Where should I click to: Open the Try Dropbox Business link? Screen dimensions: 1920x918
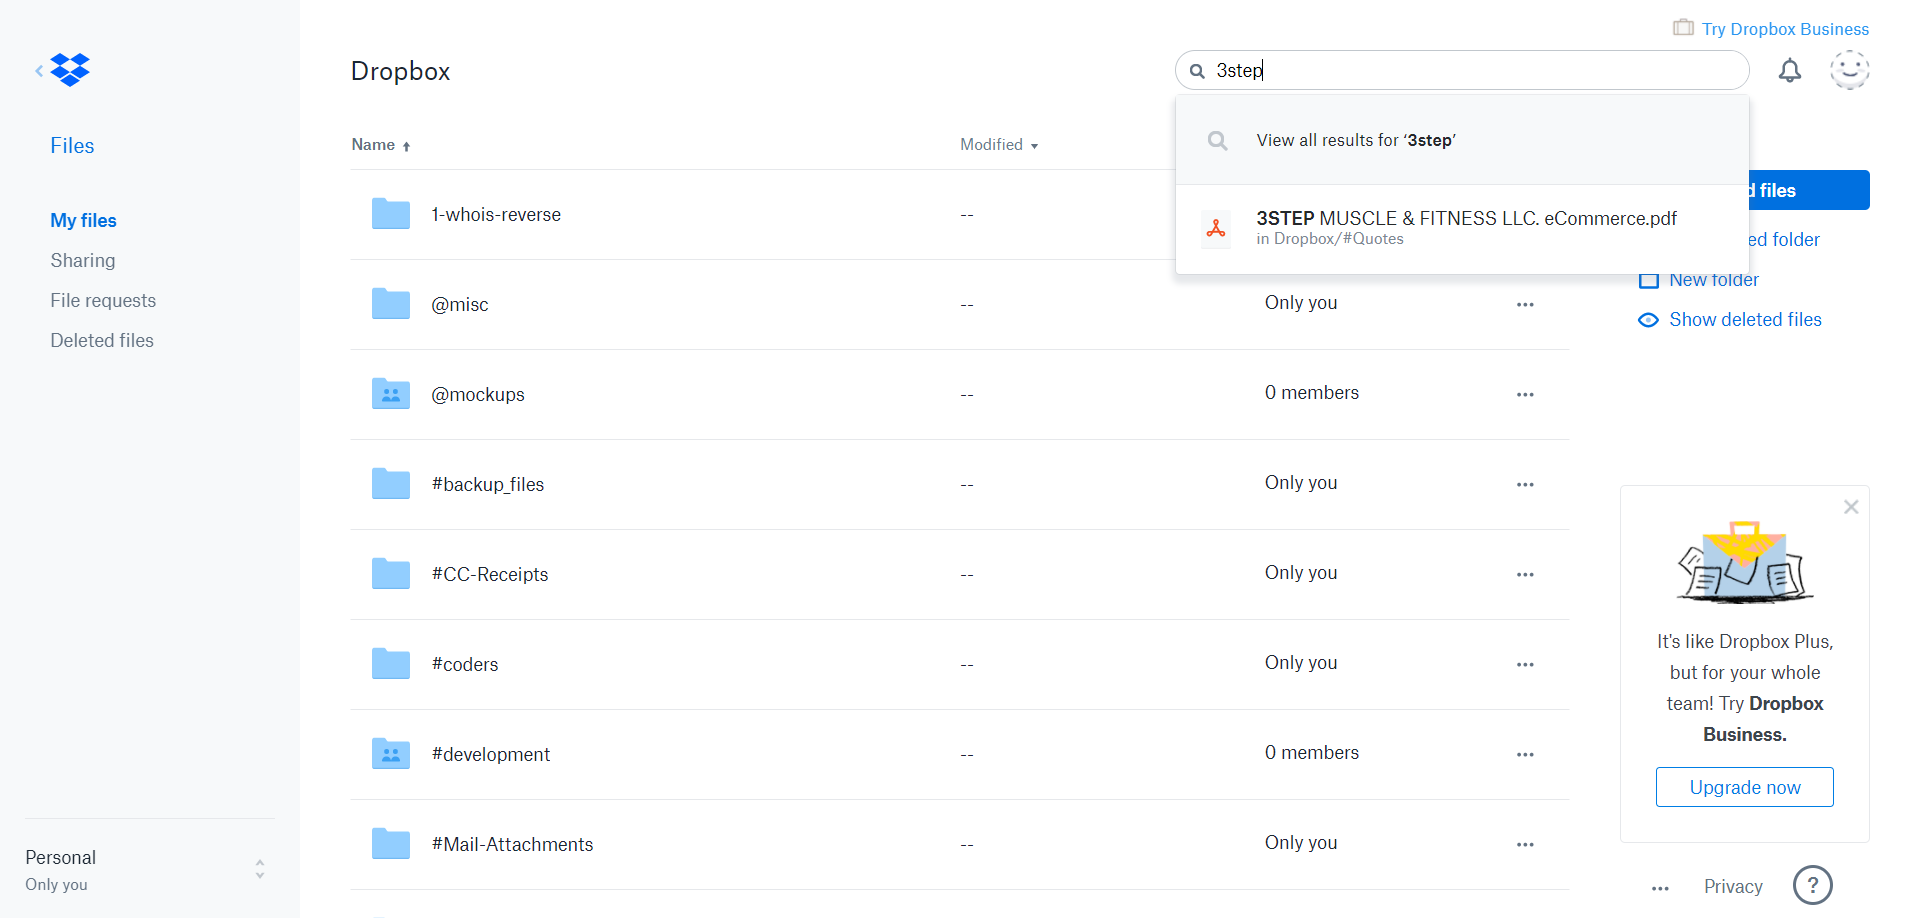1784,29
